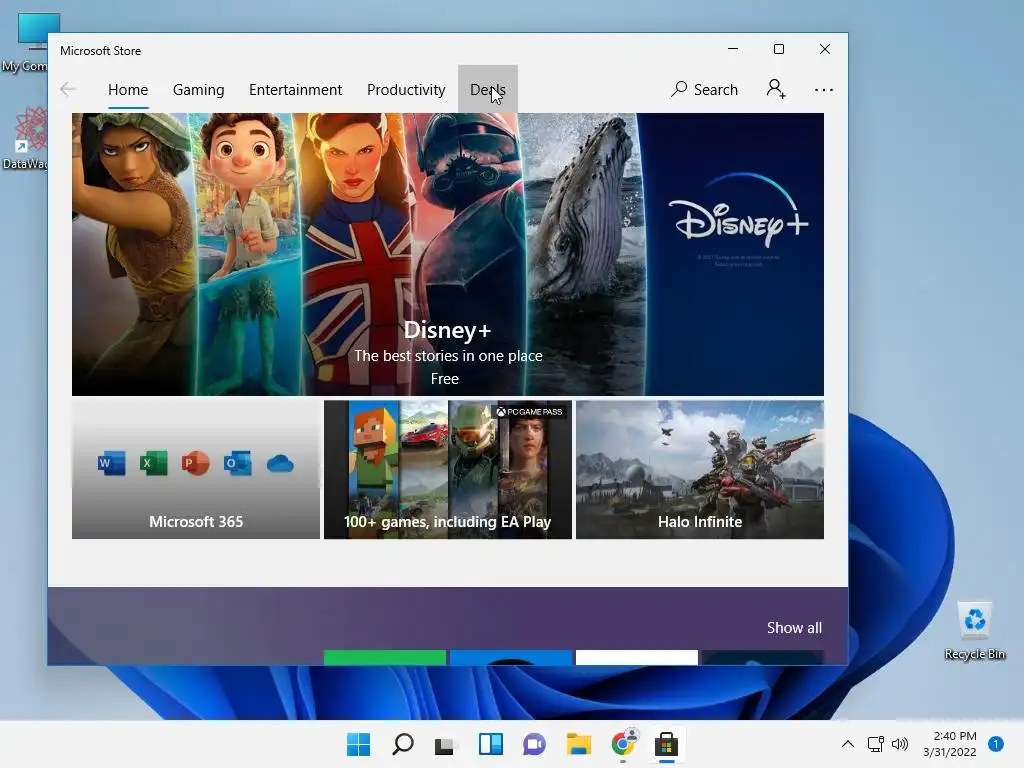Select the My Computer desktop icon

click(x=24, y=42)
